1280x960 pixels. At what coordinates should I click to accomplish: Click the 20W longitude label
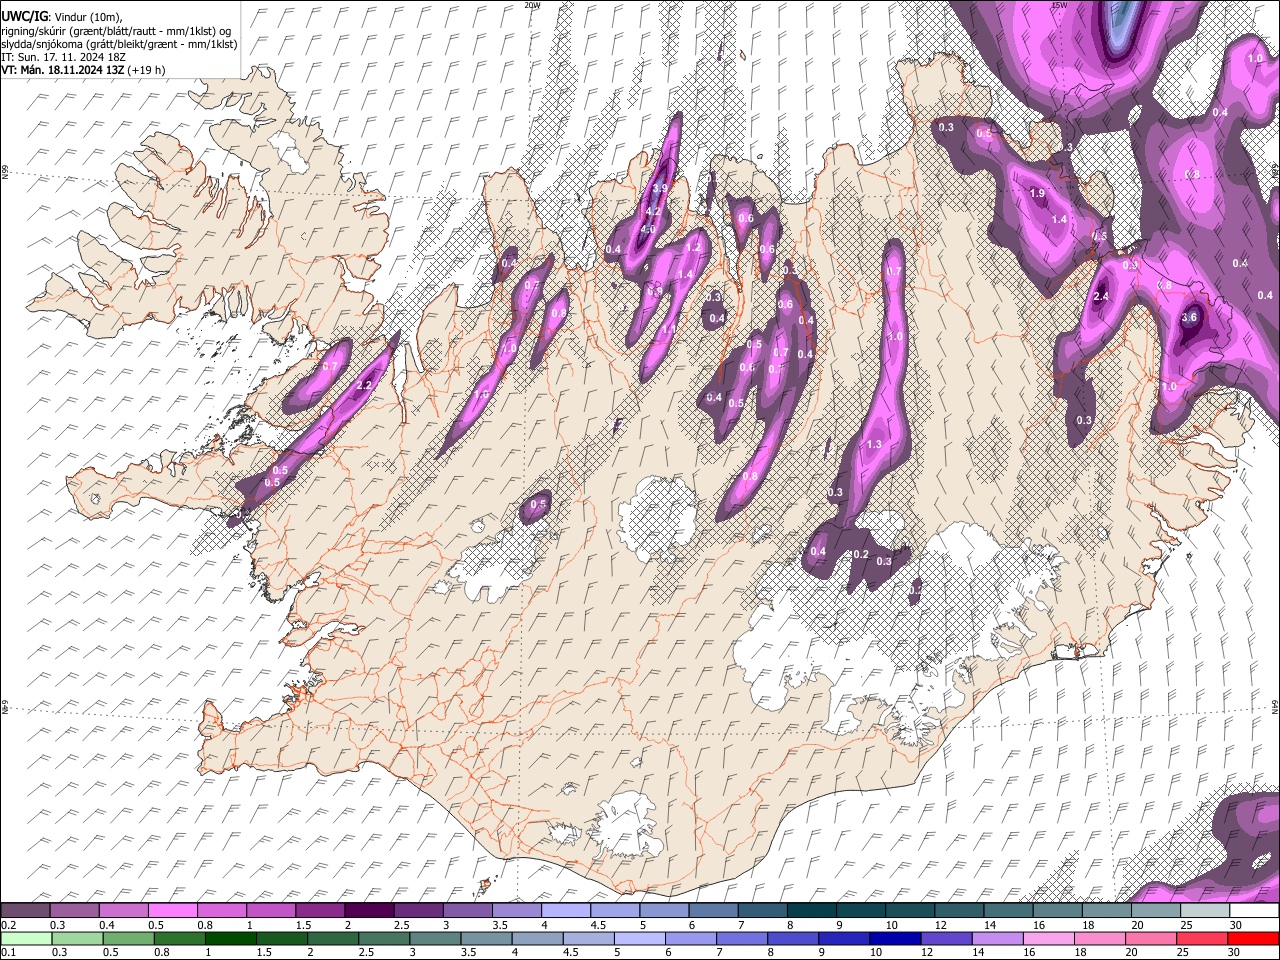tap(532, 5)
